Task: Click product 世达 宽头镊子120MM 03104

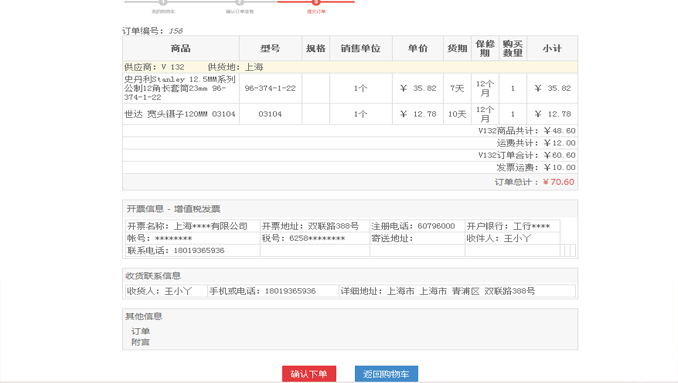Action: pyautogui.click(x=180, y=114)
